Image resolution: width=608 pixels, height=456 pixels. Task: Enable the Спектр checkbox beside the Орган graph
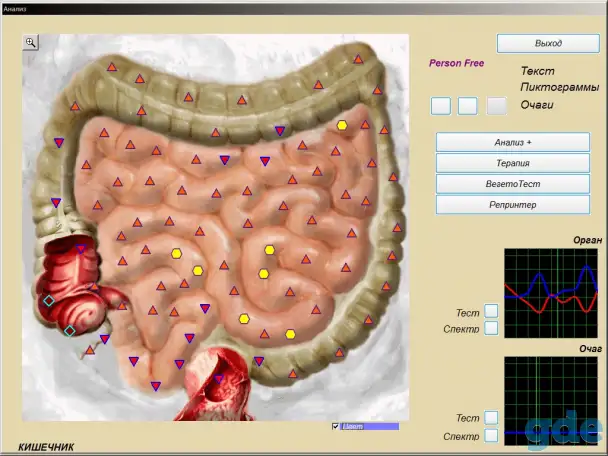pyautogui.click(x=491, y=328)
